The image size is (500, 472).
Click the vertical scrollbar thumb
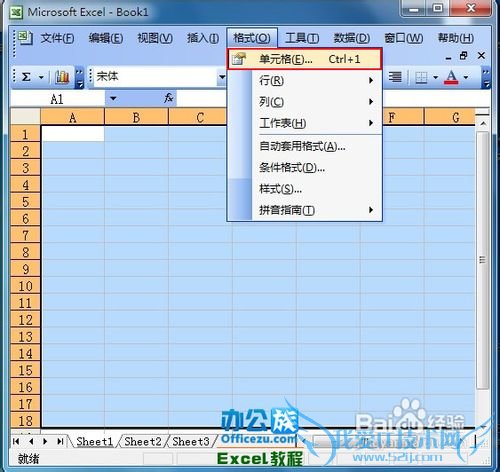tap(482, 260)
